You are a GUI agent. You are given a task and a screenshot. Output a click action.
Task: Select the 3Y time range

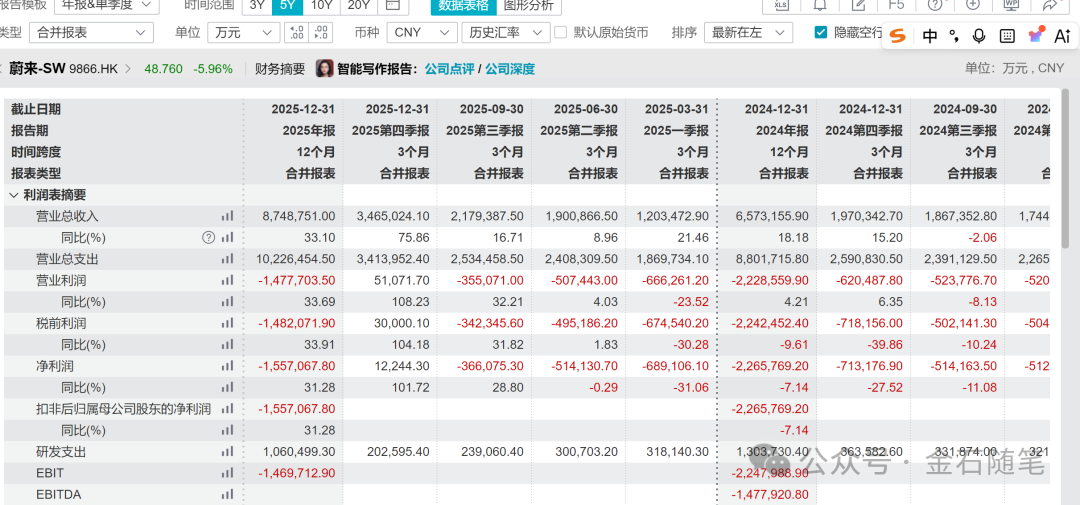257,5
